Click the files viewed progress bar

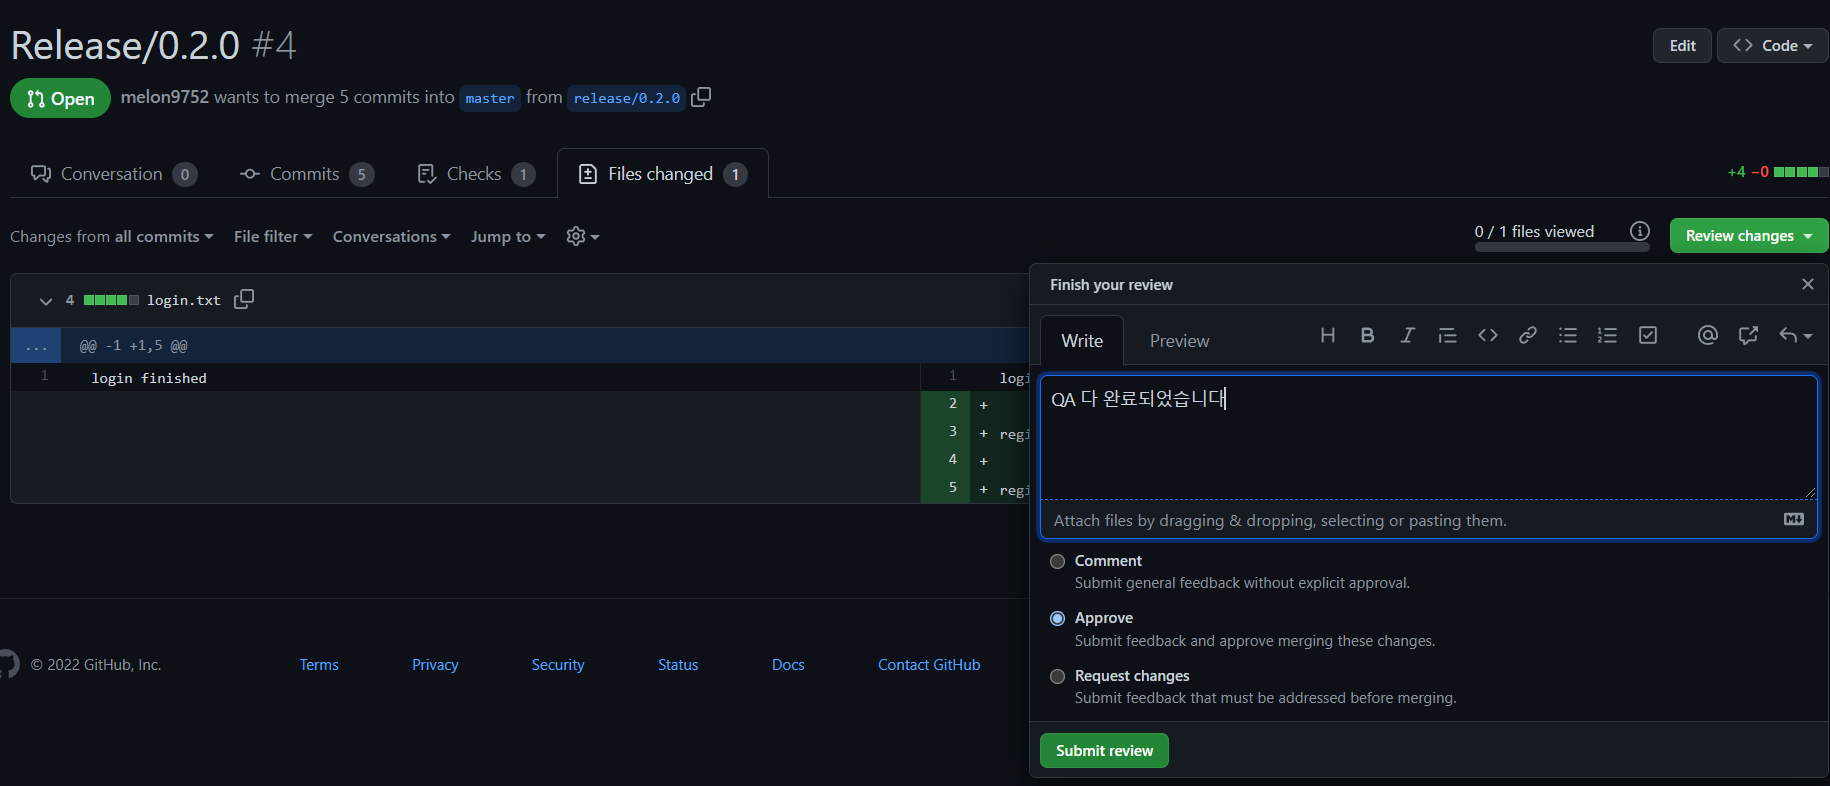[x=1562, y=247]
